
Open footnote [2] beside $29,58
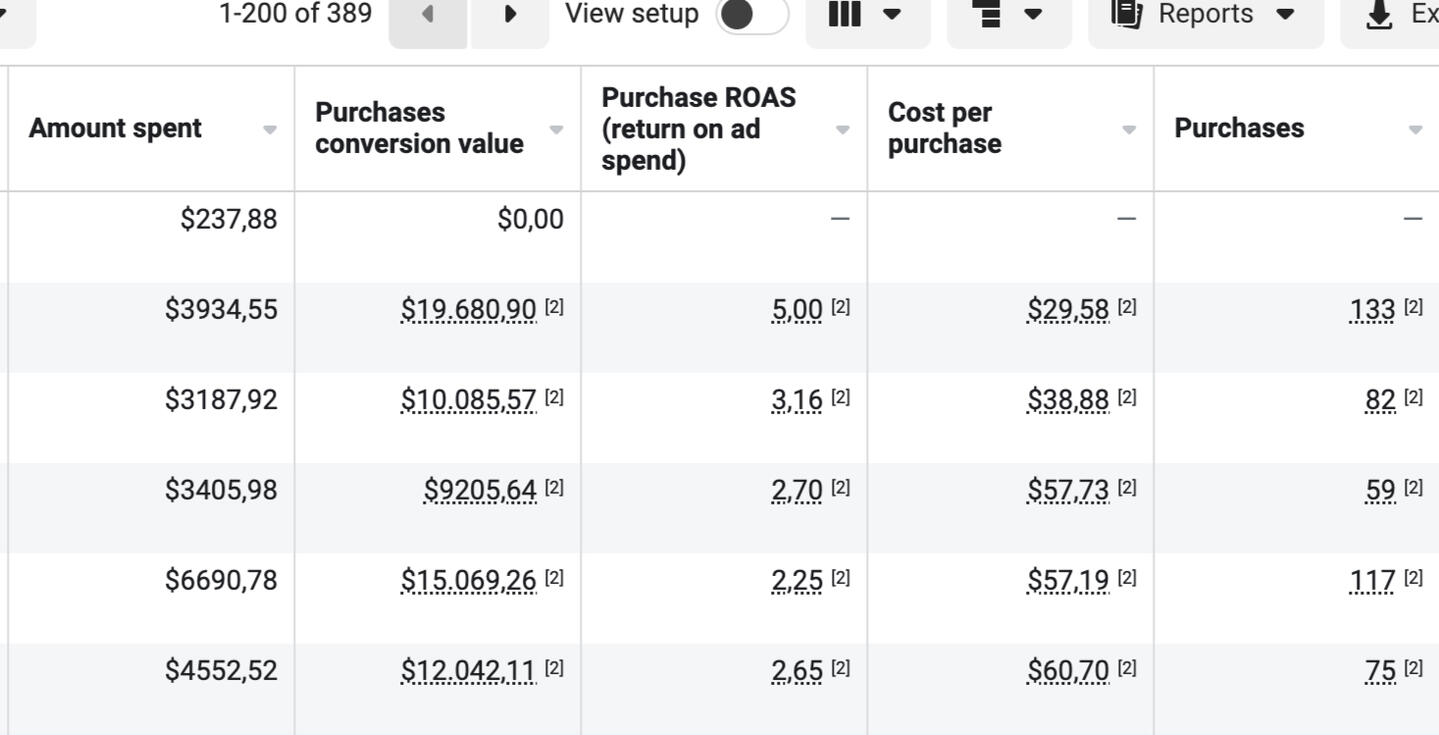coord(1127,308)
